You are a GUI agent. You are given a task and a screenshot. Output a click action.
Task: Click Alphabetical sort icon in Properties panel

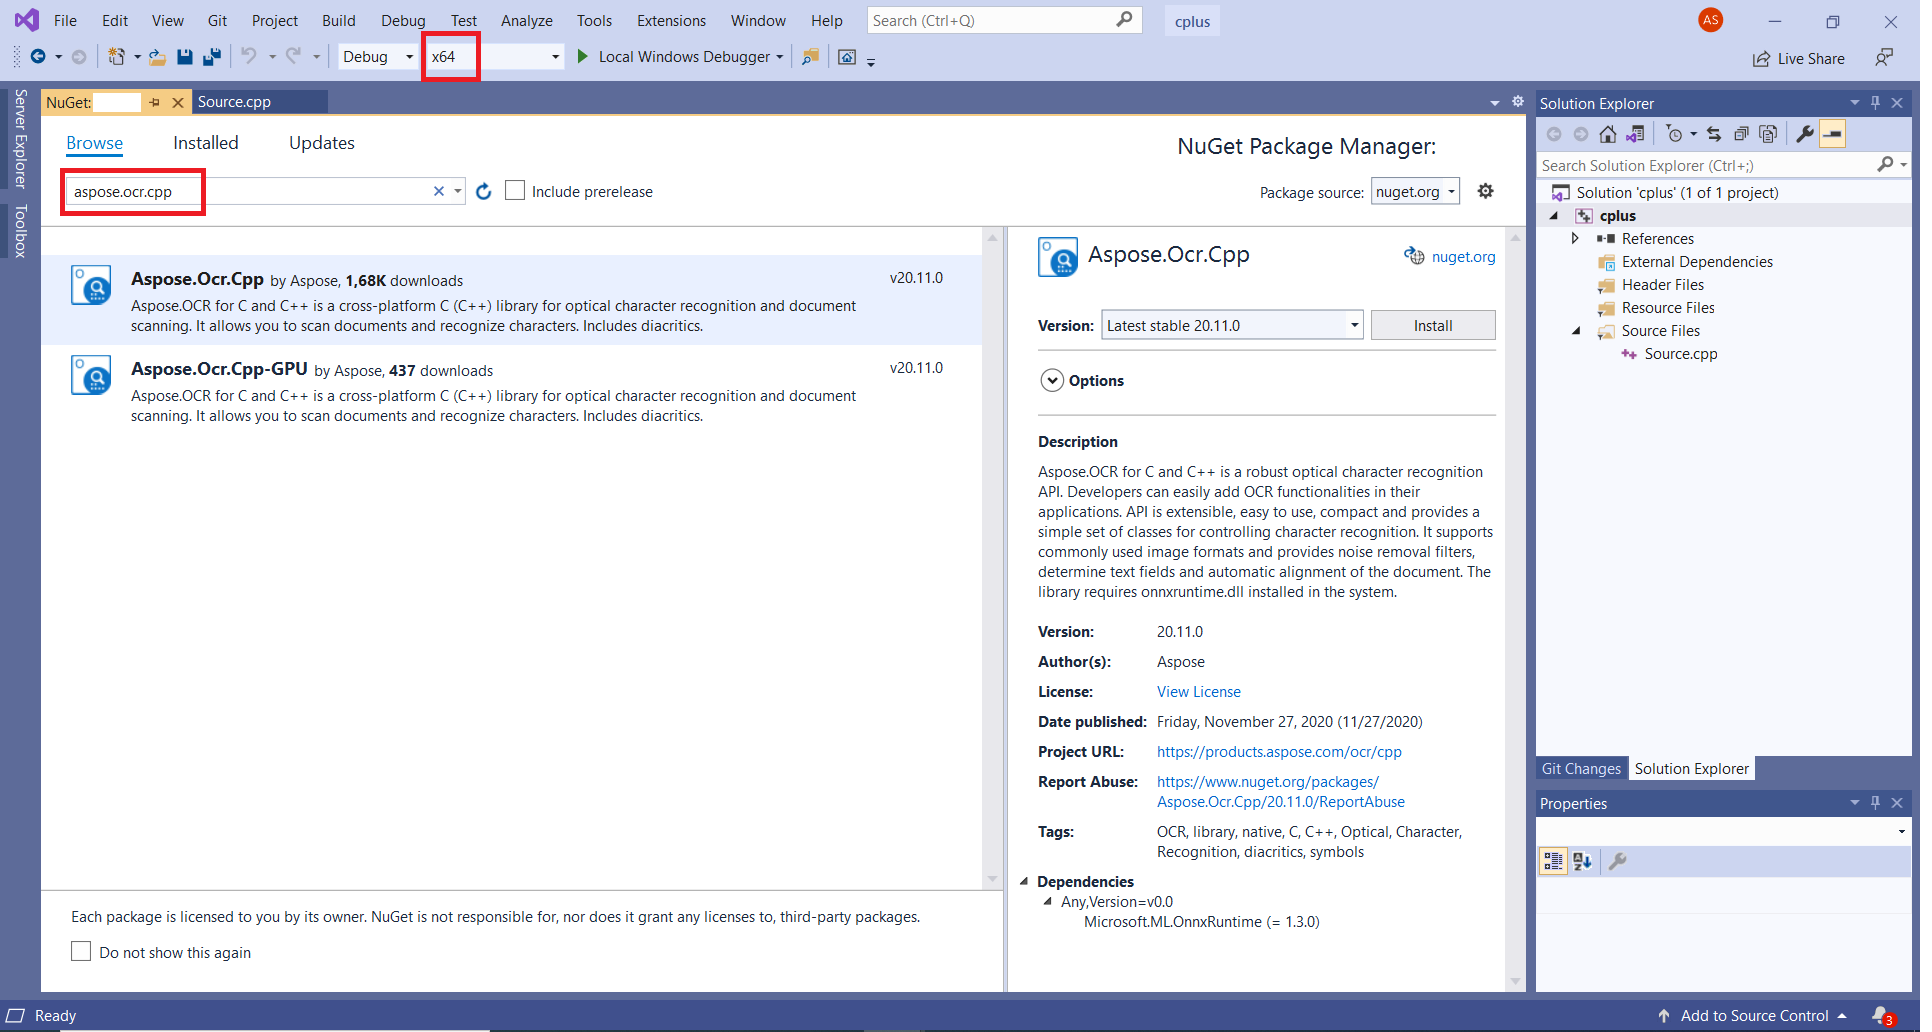coord(1582,861)
